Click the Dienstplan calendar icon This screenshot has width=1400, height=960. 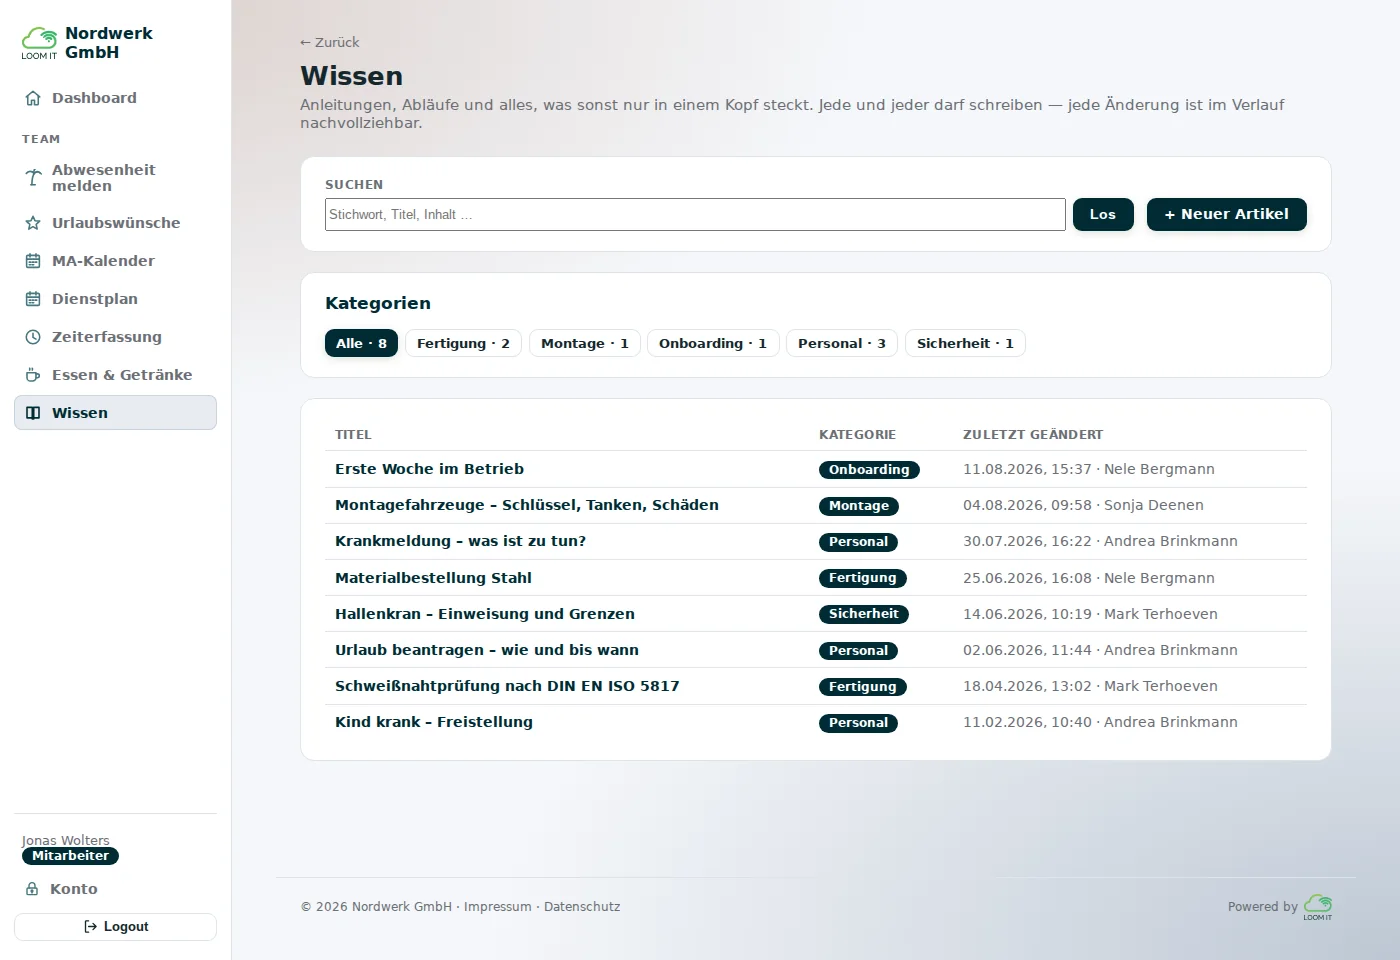pyautogui.click(x=33, y=299)
